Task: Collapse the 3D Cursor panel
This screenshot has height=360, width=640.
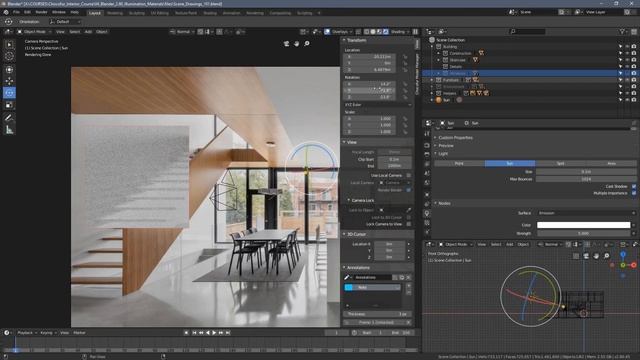Action: pyautogui.click(x=344, y=234)
